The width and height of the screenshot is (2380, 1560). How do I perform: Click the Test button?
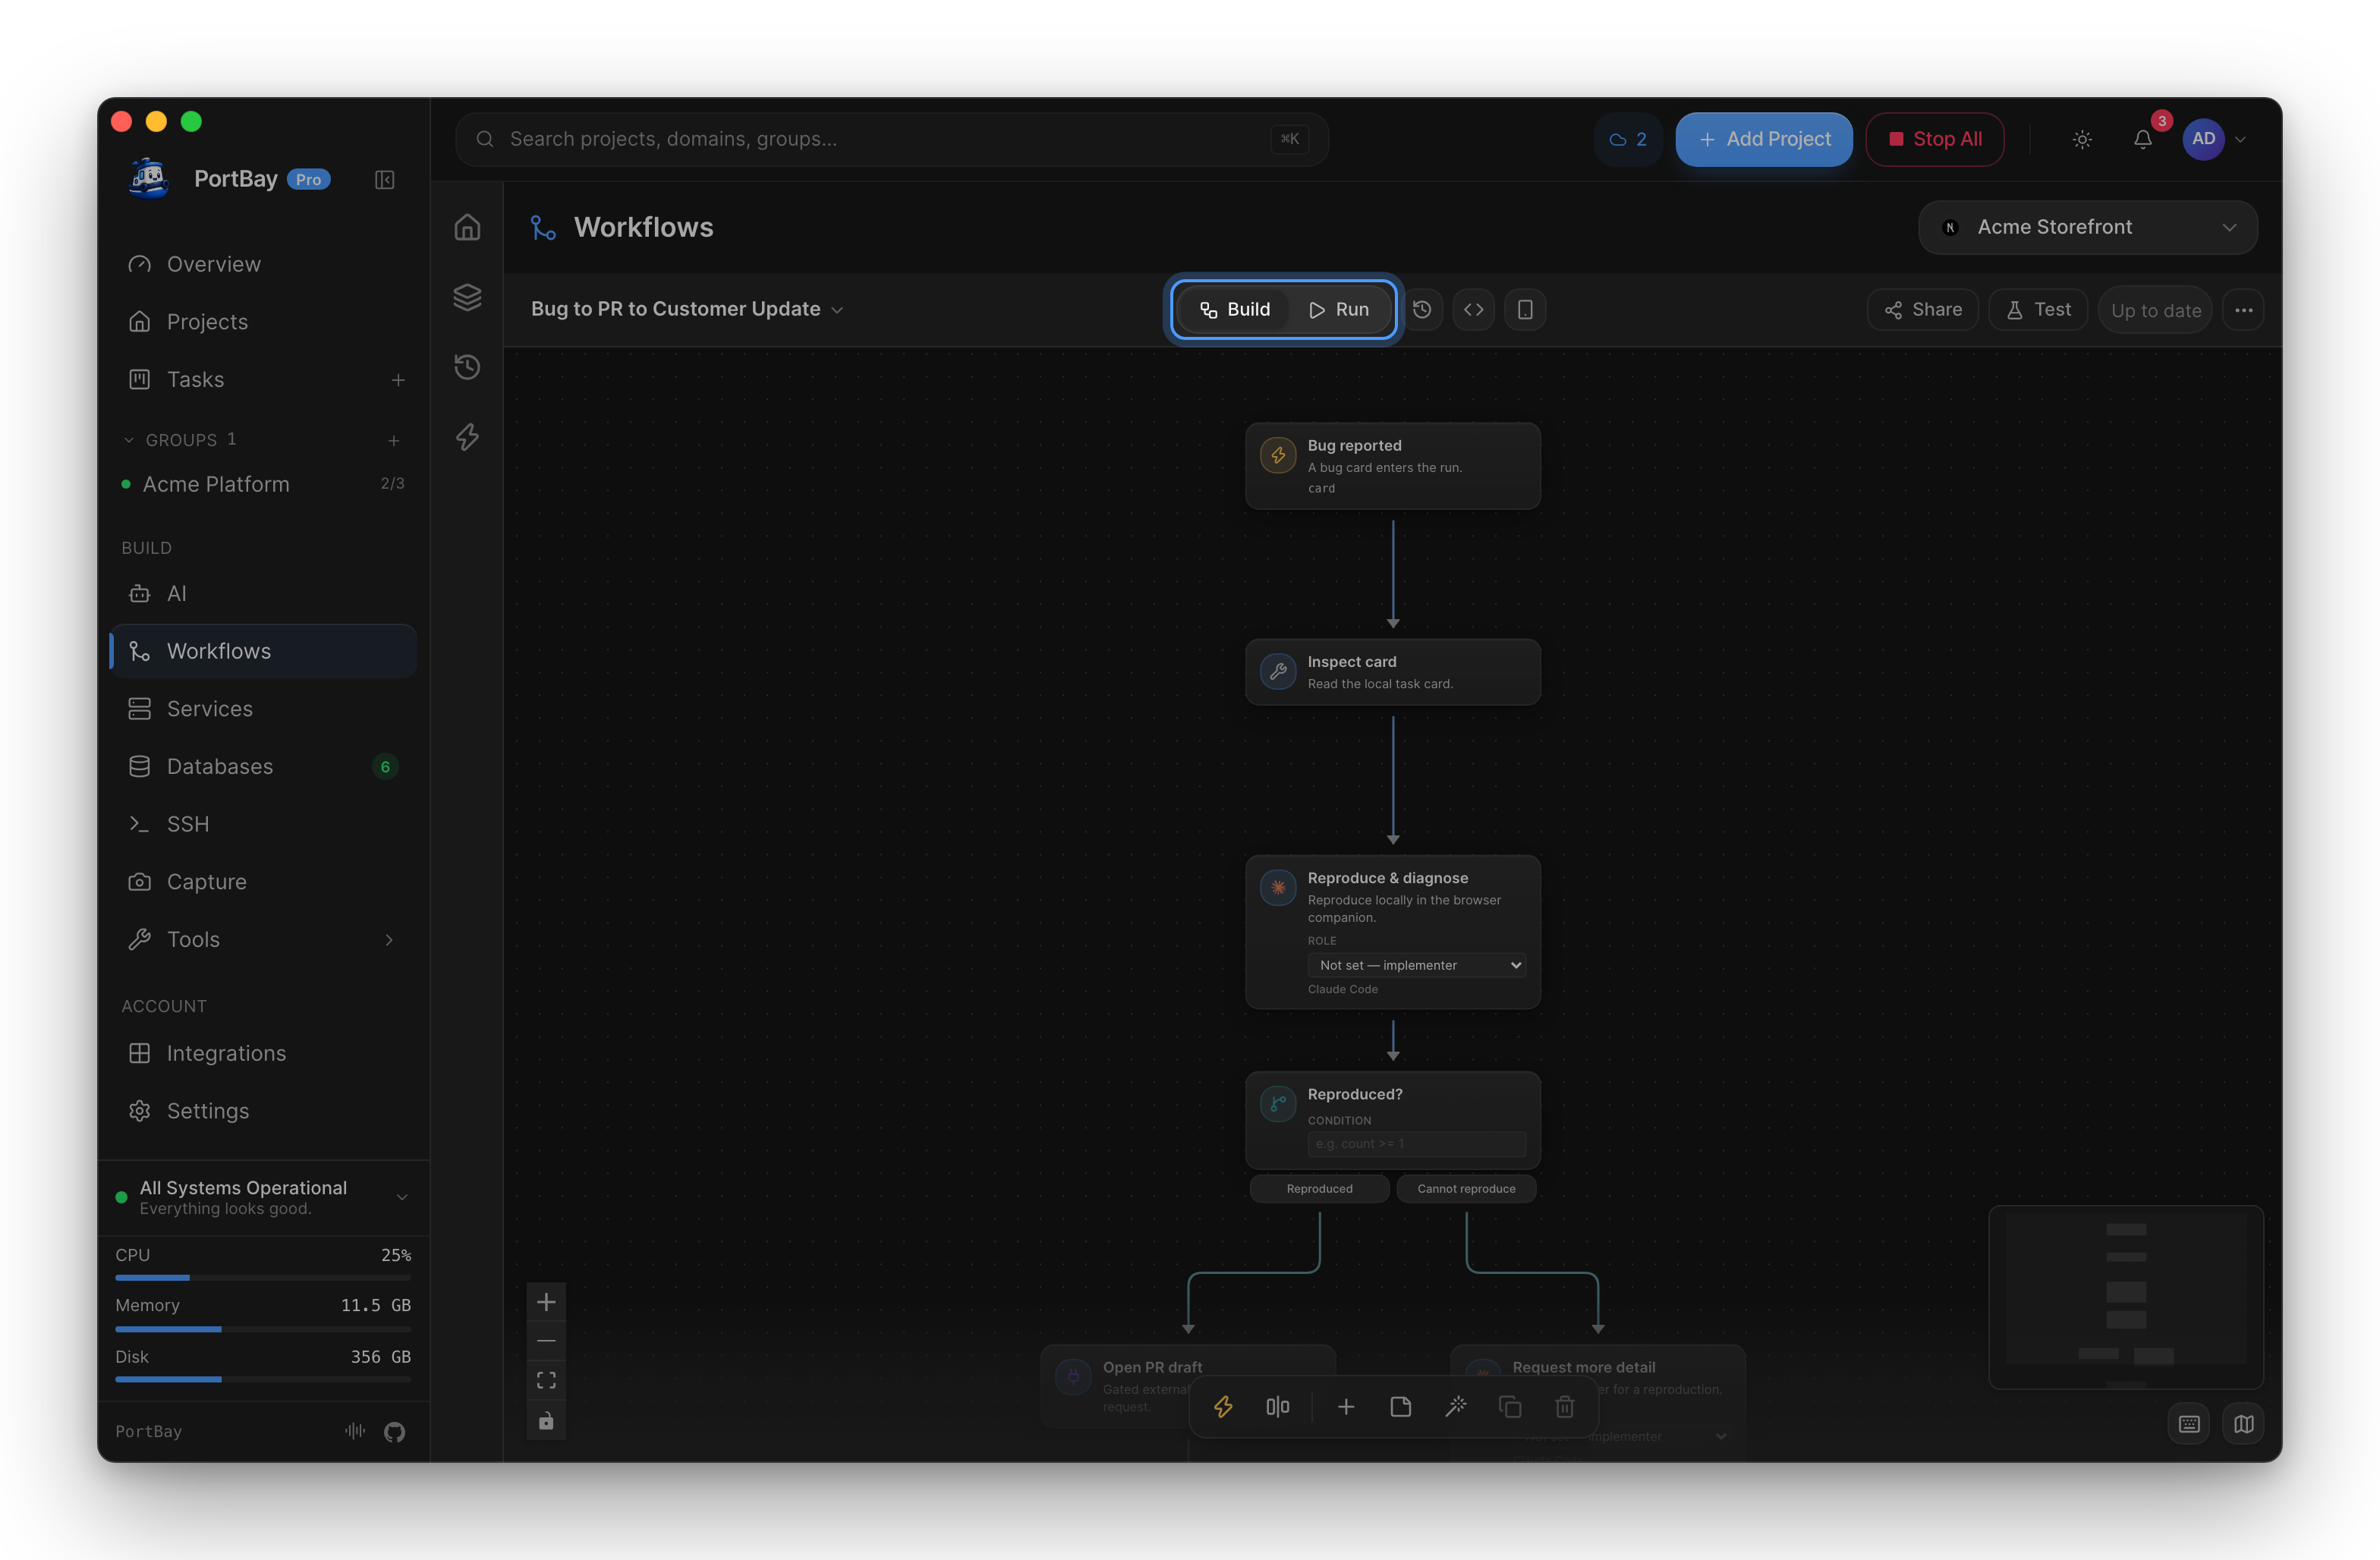2038,310
